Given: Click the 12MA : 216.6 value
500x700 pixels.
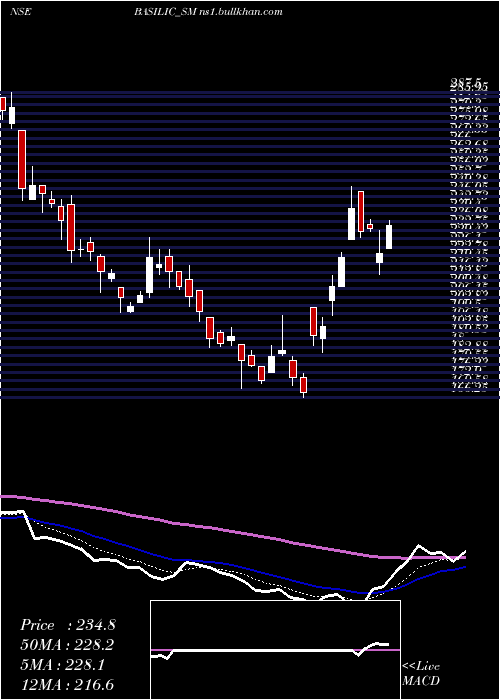Looking at the screenshot, I should tap(67, 684).
